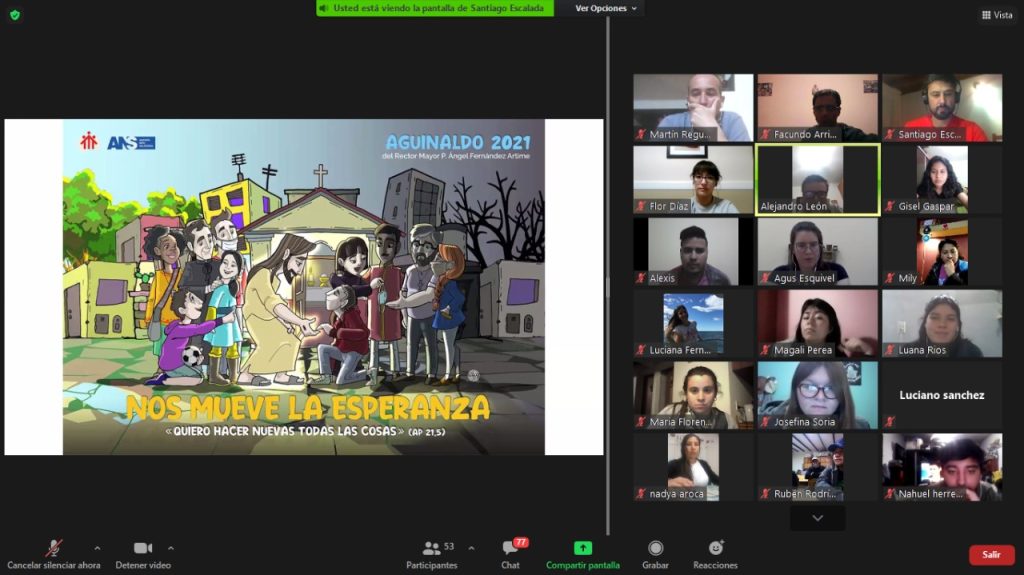Show more participants with the down chevron
Viewport: 1024px width, 575px height.
[x=817, y=518]
